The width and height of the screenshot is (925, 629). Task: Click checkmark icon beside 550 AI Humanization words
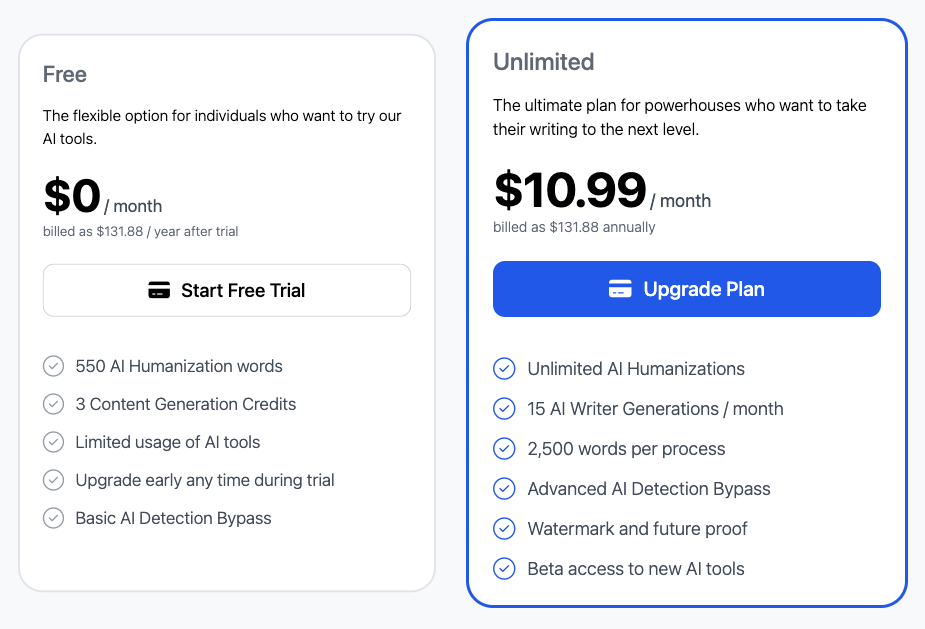pos(53,366)
